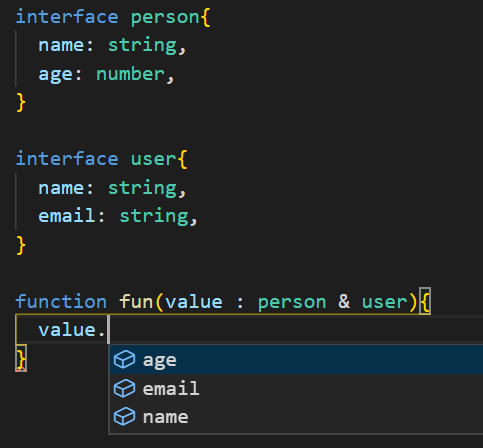Image resolution: width=483 pixels, height=448 pixels.
Task: Click the opening brace after fun signature
Action: tap(425, 301)
